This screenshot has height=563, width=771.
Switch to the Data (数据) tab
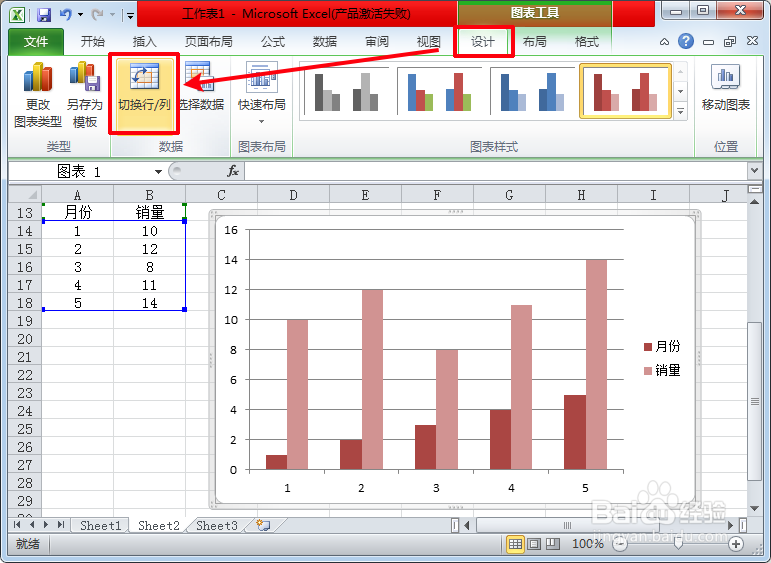coord(325,42)
